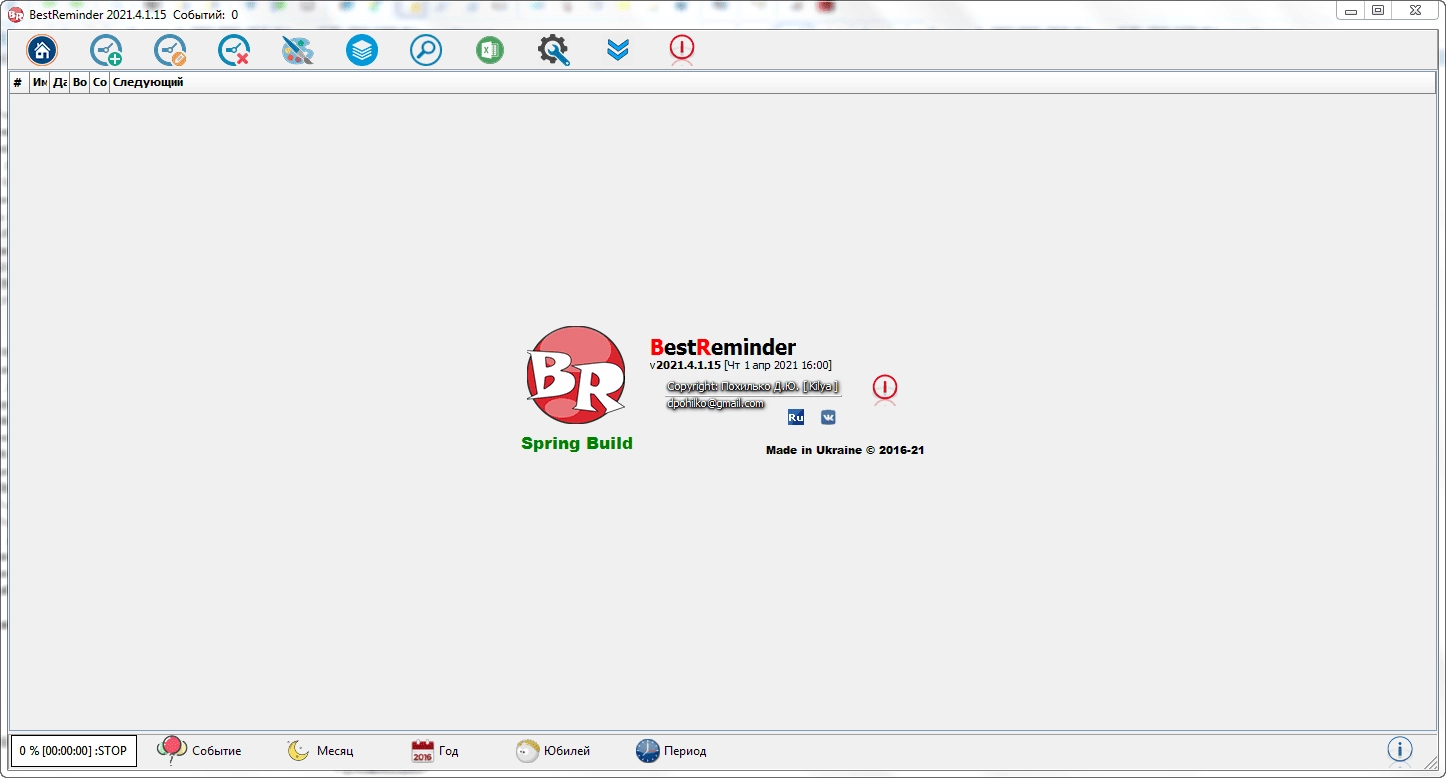Click the 'Со' column header
Image resolution: width=1446 pixels, height=778 pixels.
click(99, 82)
